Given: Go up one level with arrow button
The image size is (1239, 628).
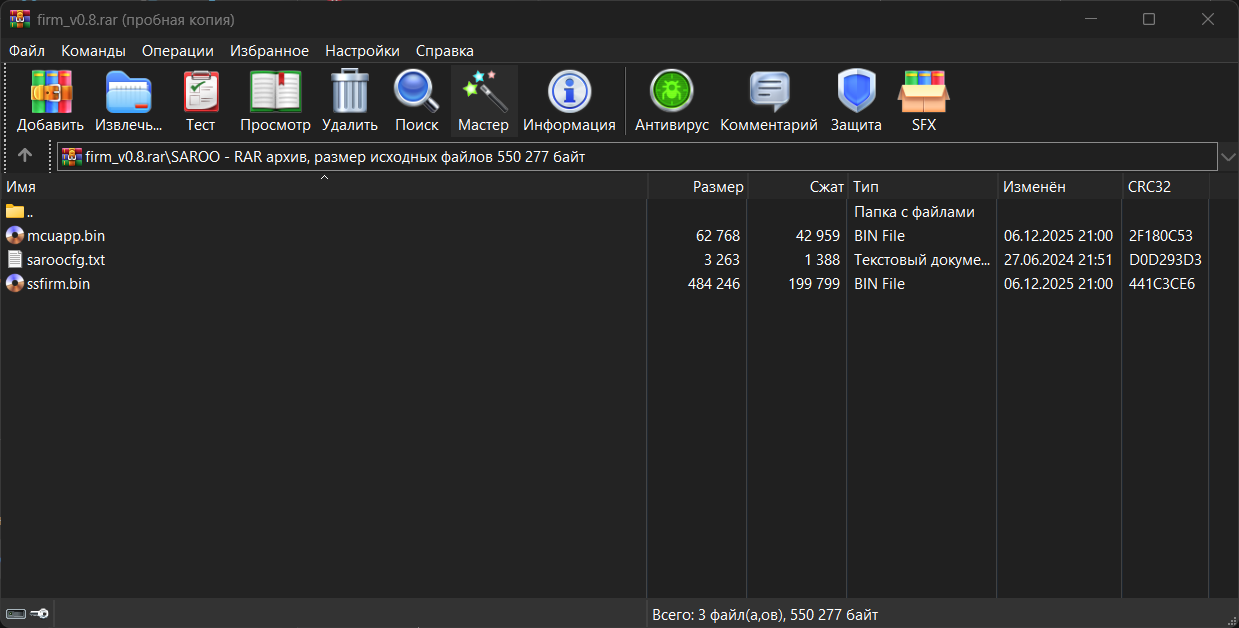Looking at the screenshot, I should 25,156.
